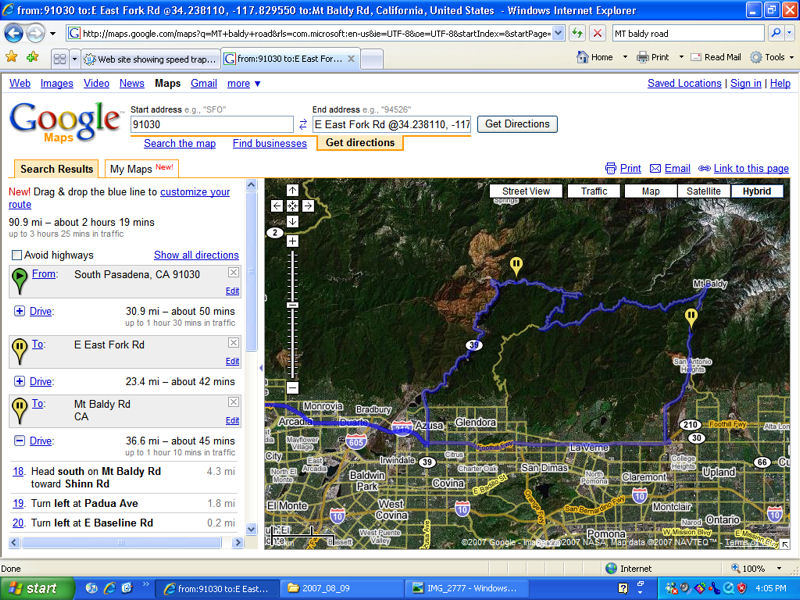Screen dimensions: 800x600
Task: Open the Quick Tabs list dropdown arrow
Action: (x=74, y=59)
